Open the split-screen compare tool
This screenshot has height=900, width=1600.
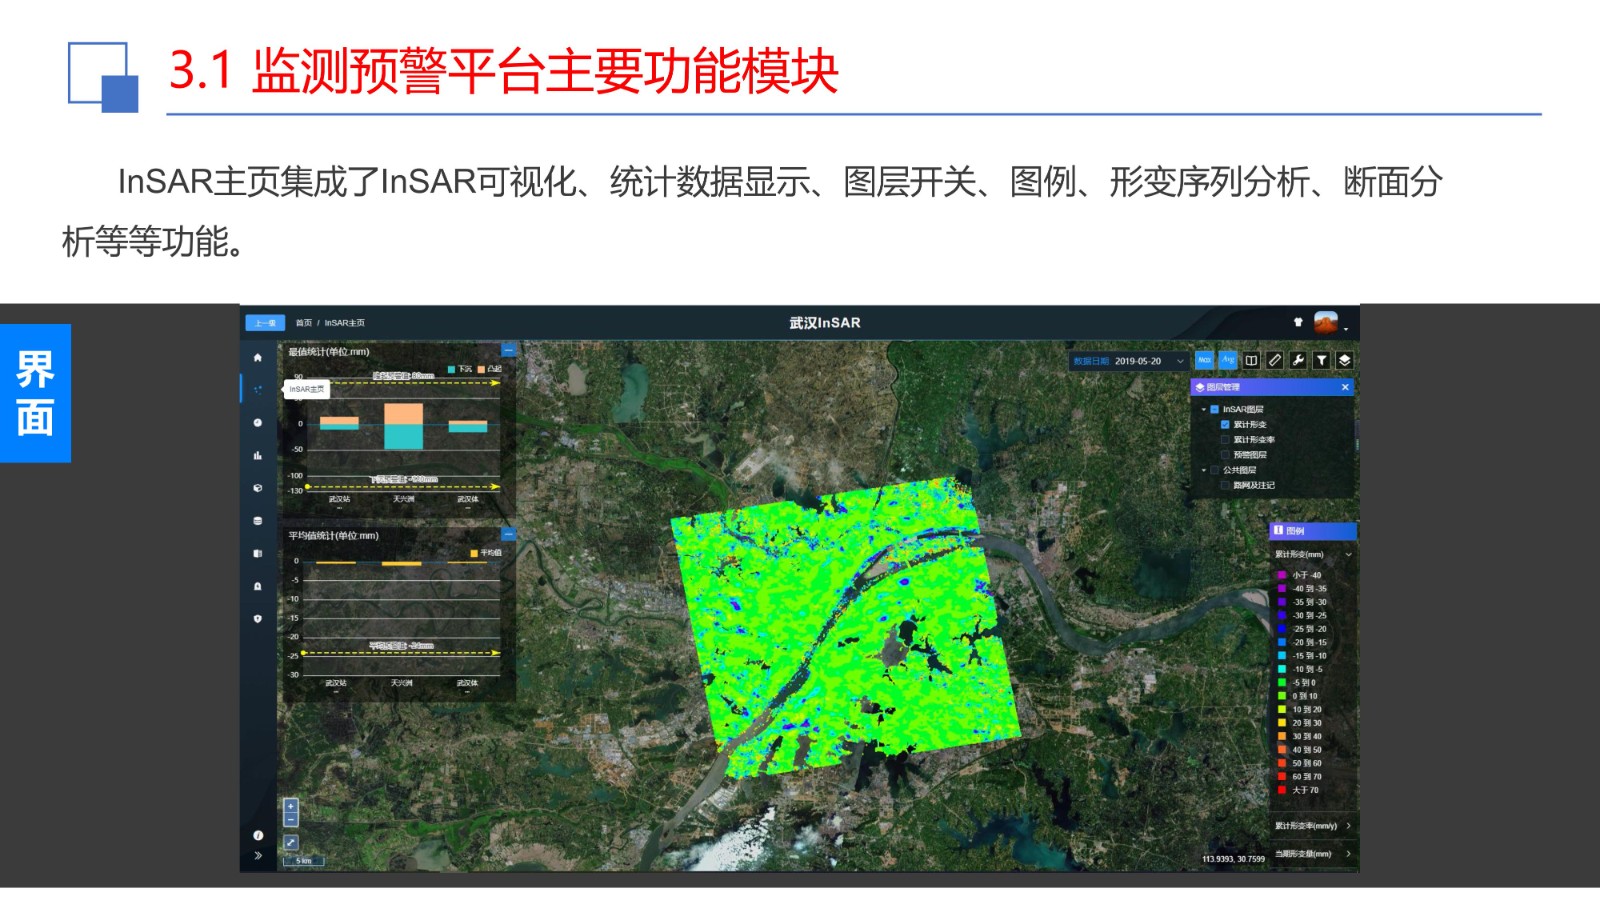pos(1251,360)
